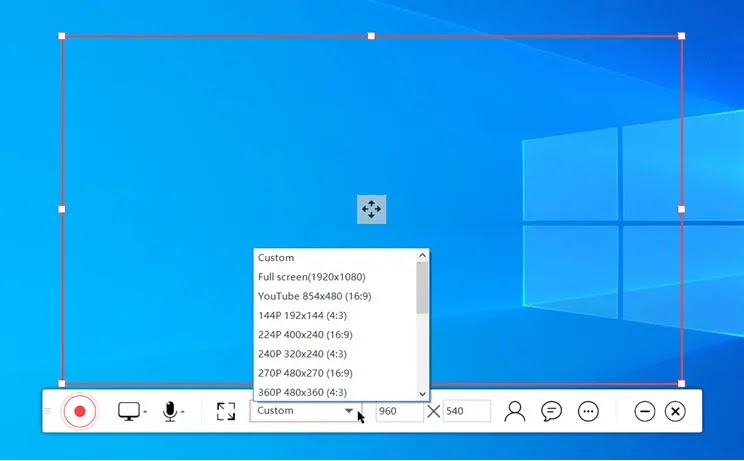Click the right-middle region resize handle
744x461 pixels.
coord(681,209)
